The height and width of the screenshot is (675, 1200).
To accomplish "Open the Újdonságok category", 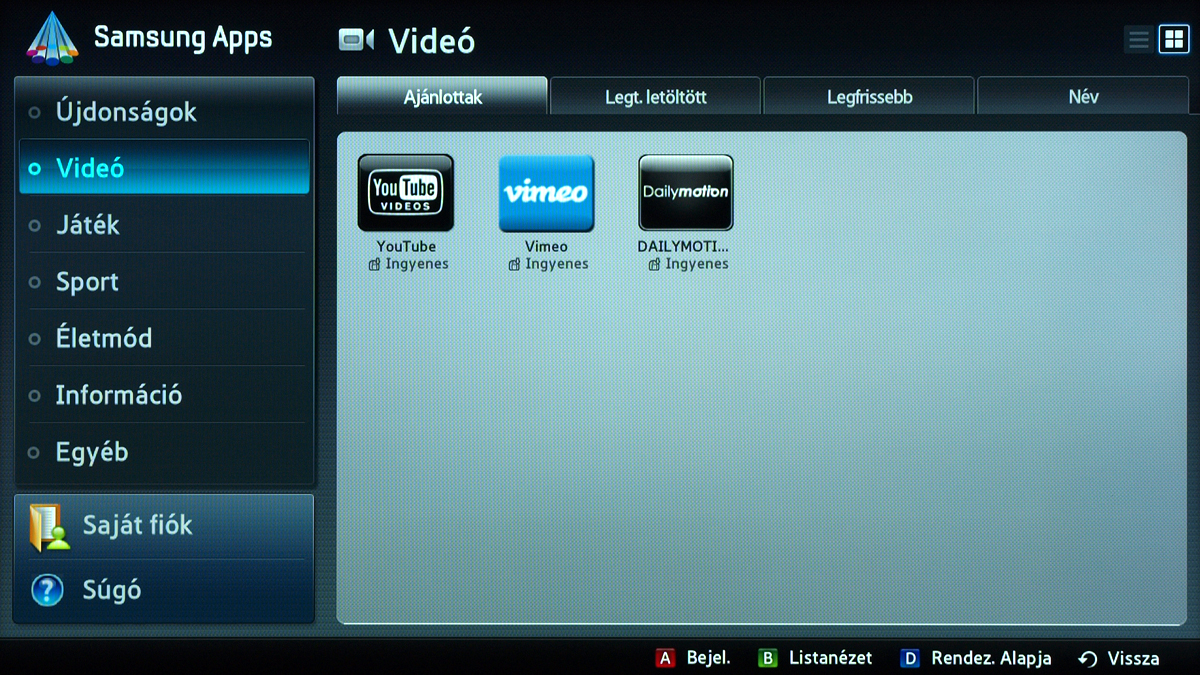I will coord(164,112).
